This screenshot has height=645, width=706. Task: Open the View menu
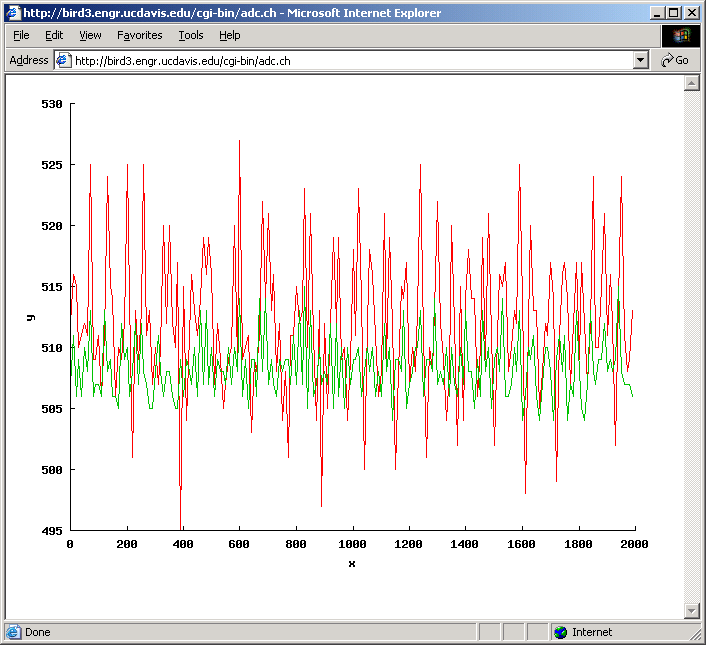pos(90,35)
